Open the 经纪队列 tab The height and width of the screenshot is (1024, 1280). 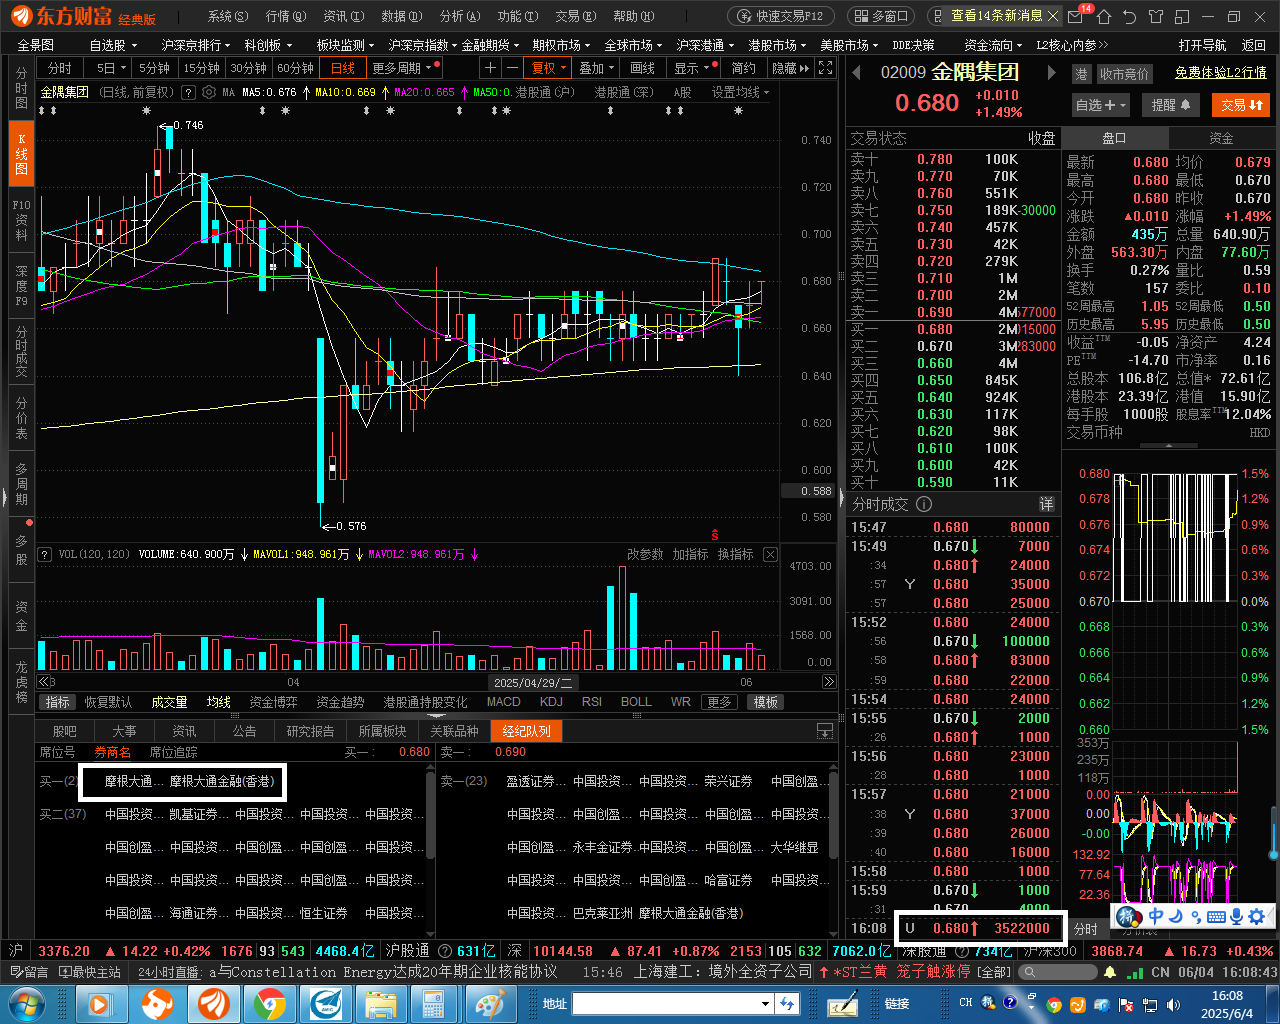click(526, 731)
